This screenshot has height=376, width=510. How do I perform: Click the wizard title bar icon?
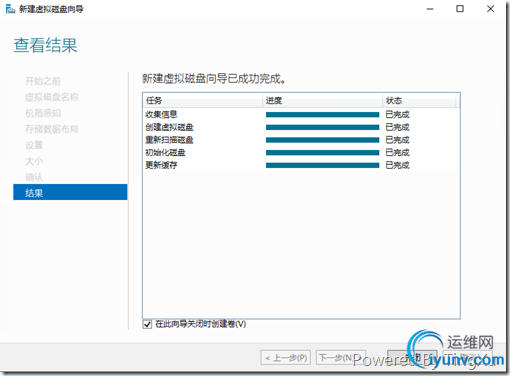10,9
